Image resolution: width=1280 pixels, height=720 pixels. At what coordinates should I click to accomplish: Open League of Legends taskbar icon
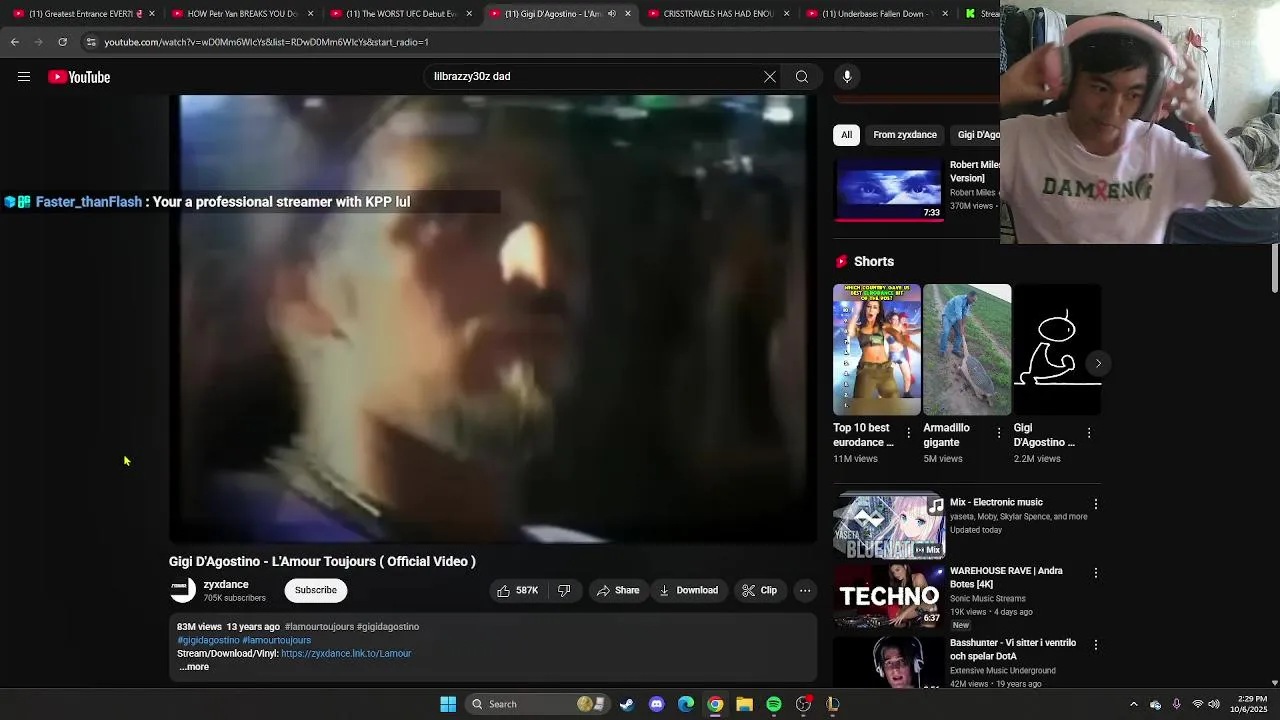832,704
